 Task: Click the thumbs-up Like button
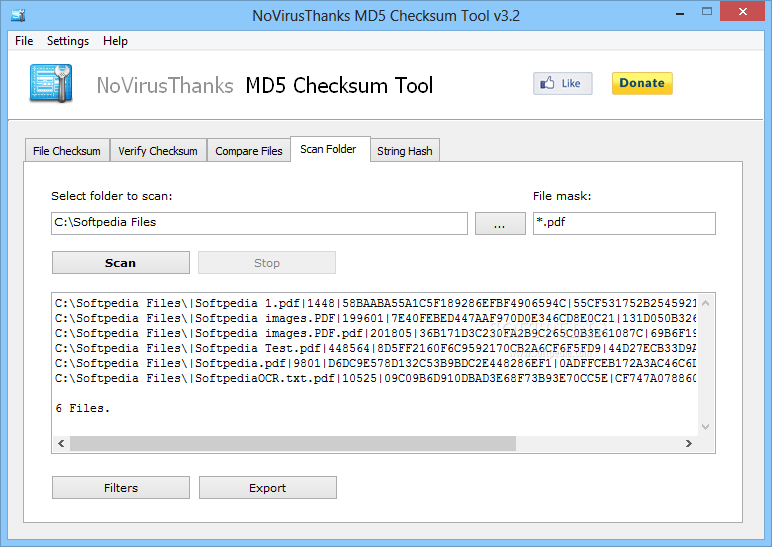click(562, 83)
